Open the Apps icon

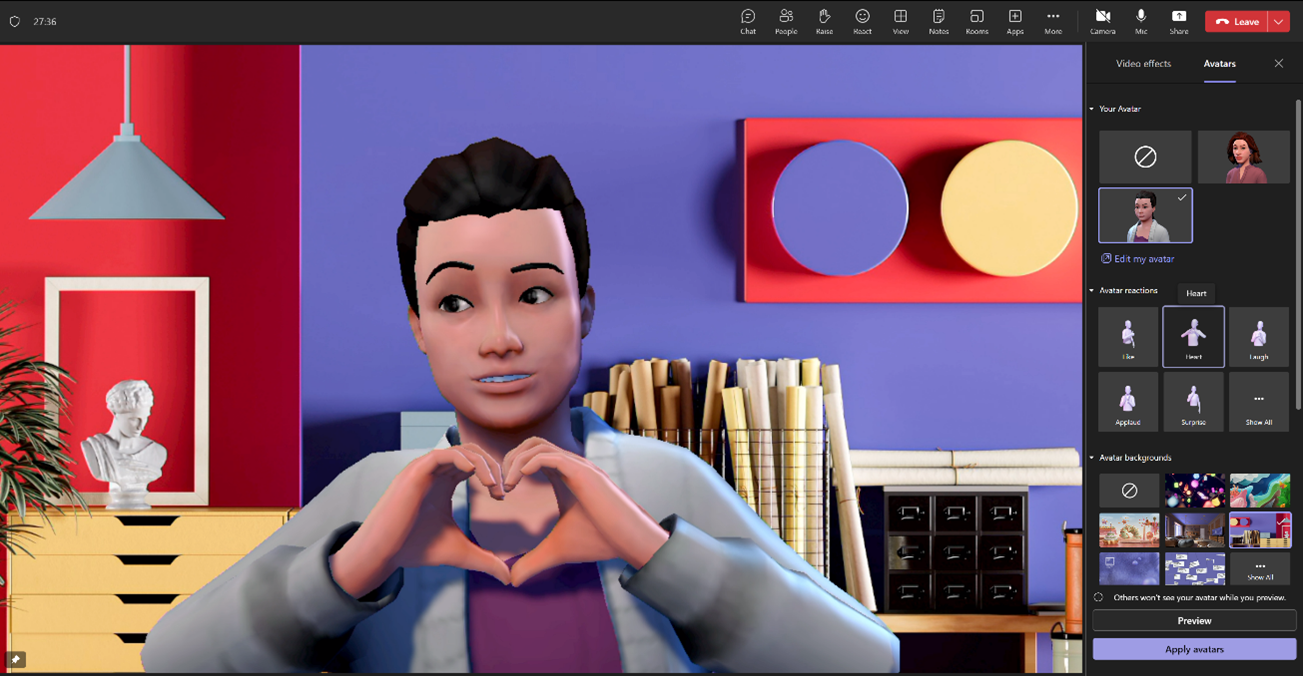point(1014,20)
